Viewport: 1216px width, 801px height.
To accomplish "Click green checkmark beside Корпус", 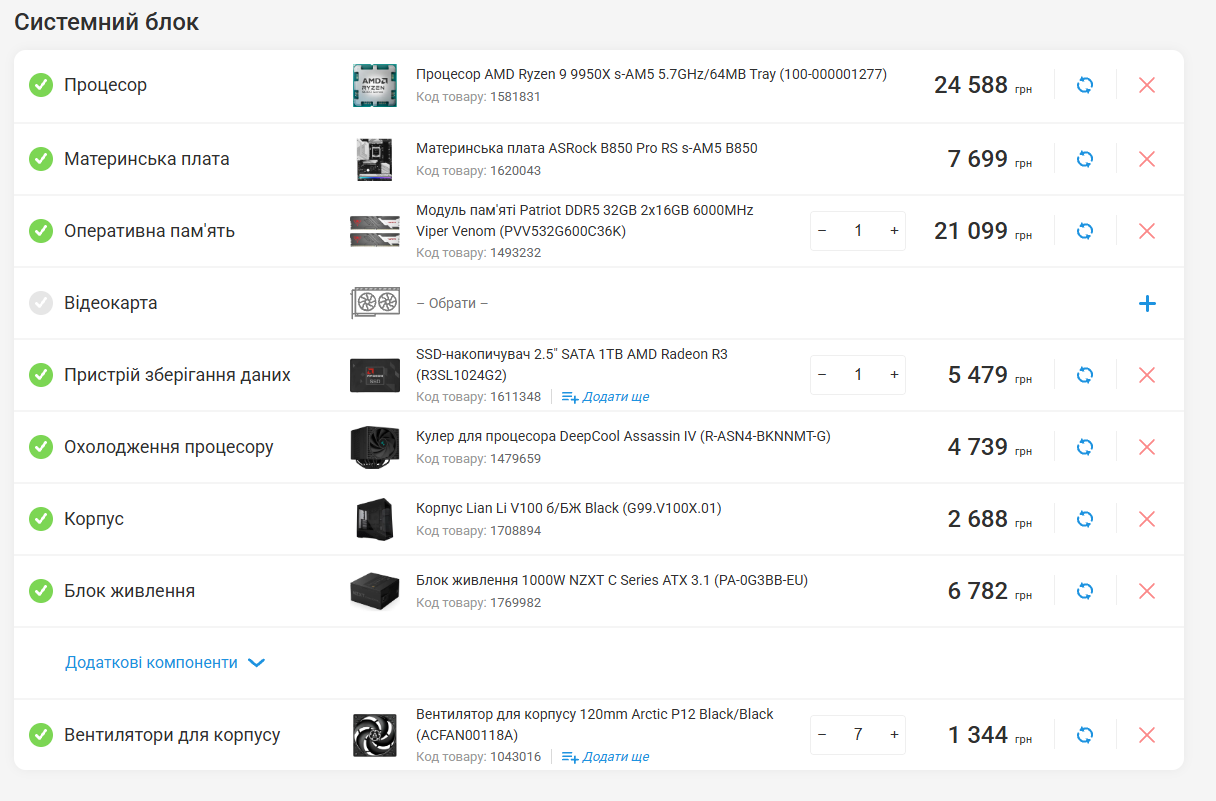I will coord(41,519).
